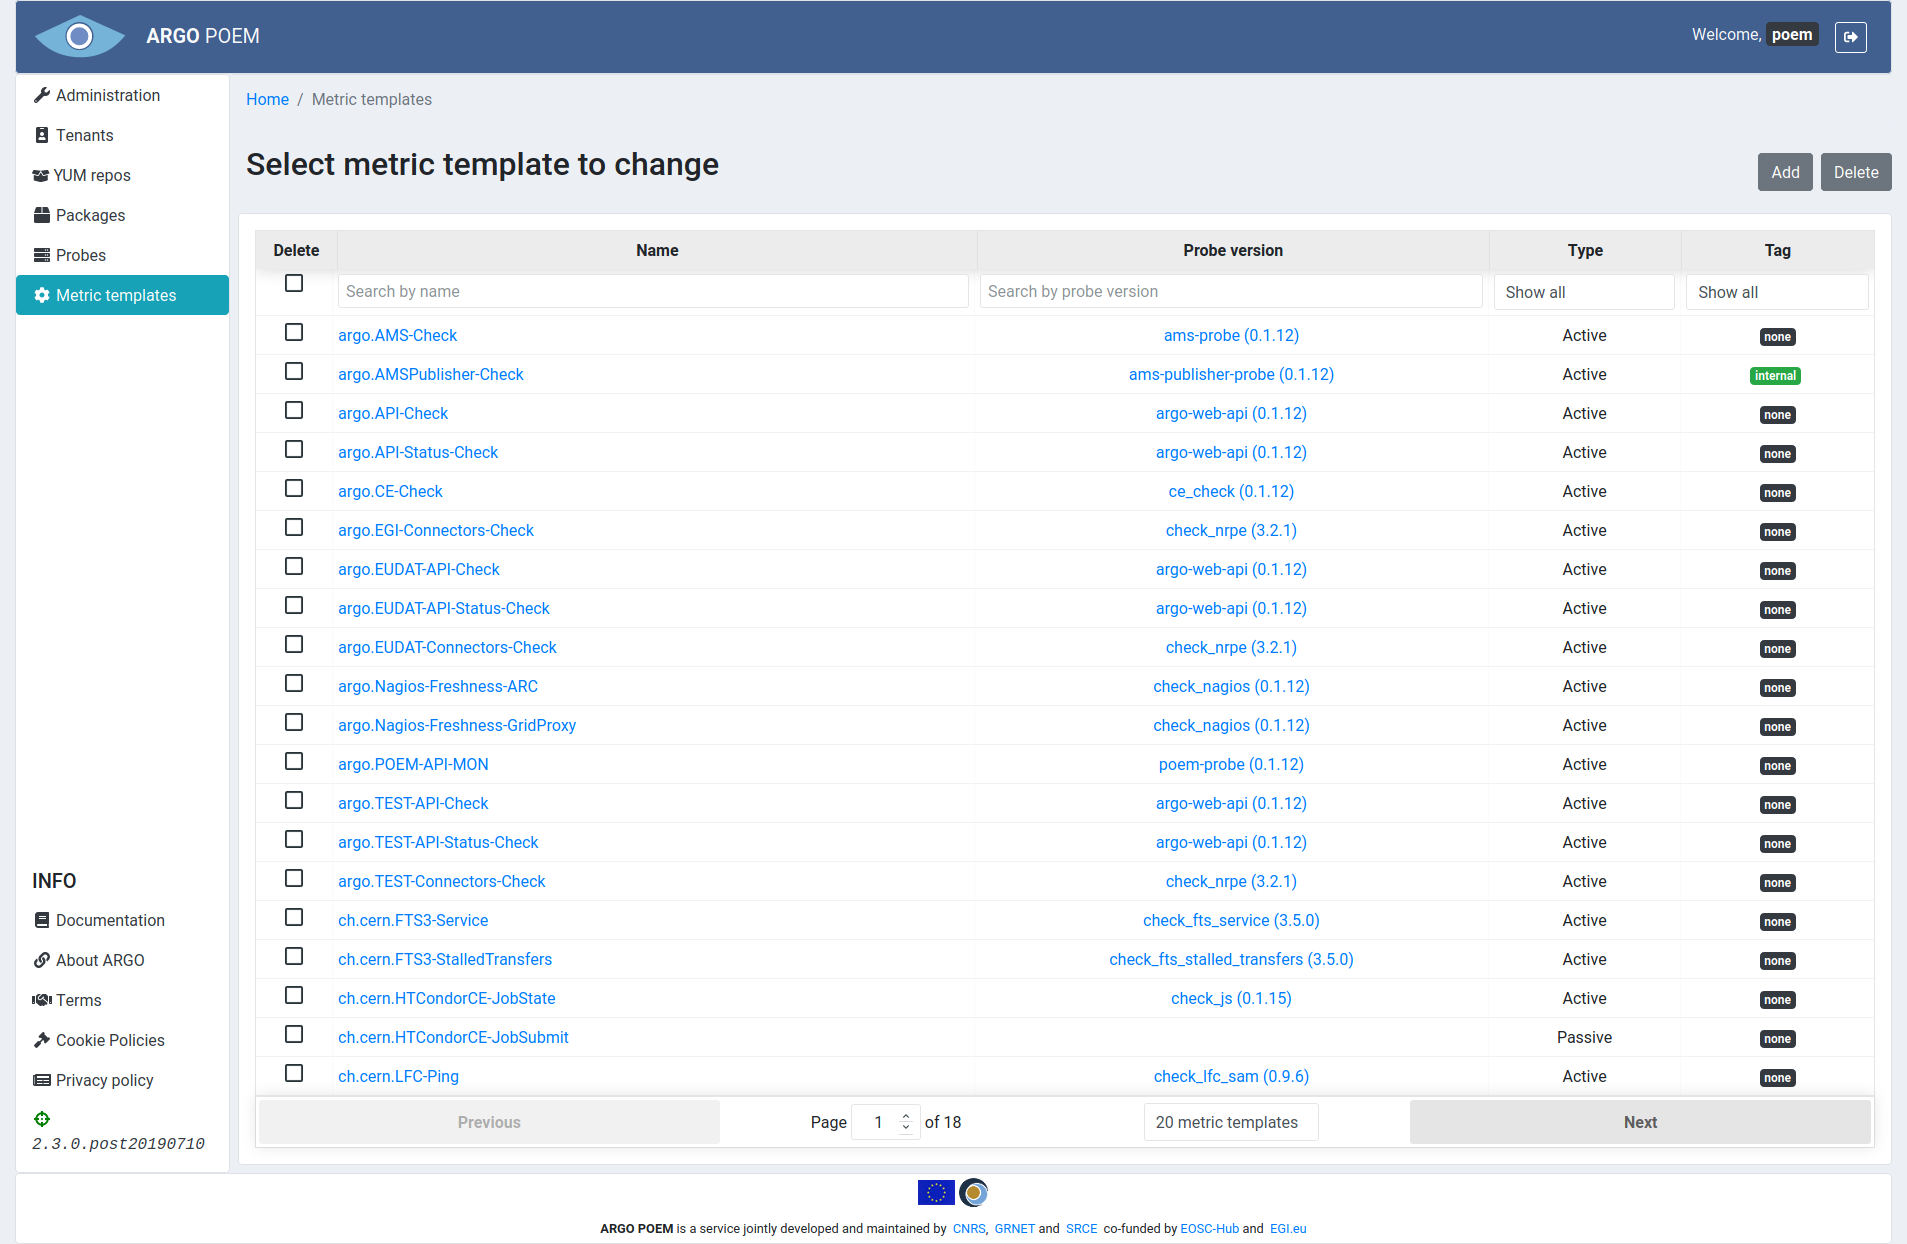The width and height of the screenshot is (1907, 1244).
Task: Click the Tenants ID badge icon
Action: tap(42, 135)
